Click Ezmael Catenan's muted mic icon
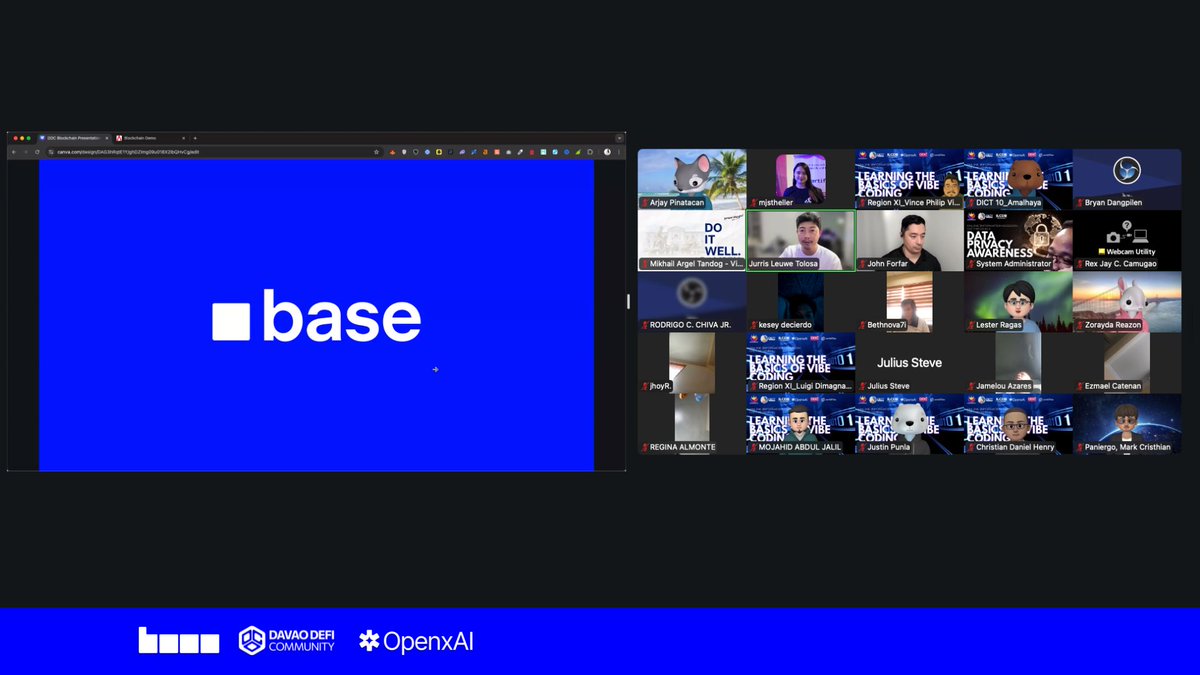 pyautogui.click(x=1079, y=386)
